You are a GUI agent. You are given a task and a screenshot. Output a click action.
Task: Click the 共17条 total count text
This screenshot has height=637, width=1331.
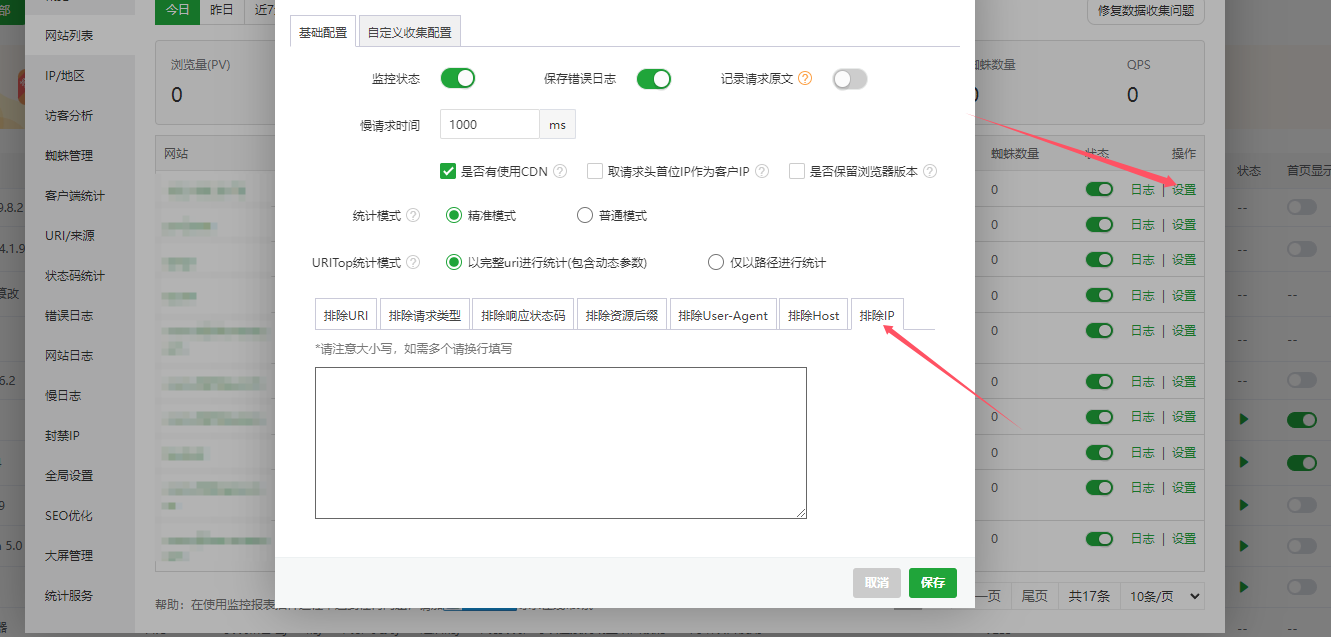point(1089,596)
